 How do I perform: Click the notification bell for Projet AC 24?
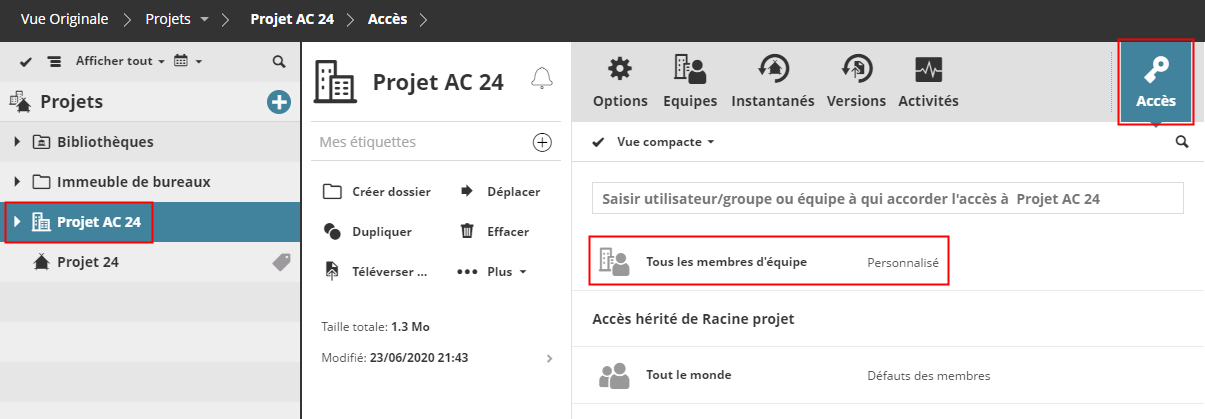[x=542, y=79]
